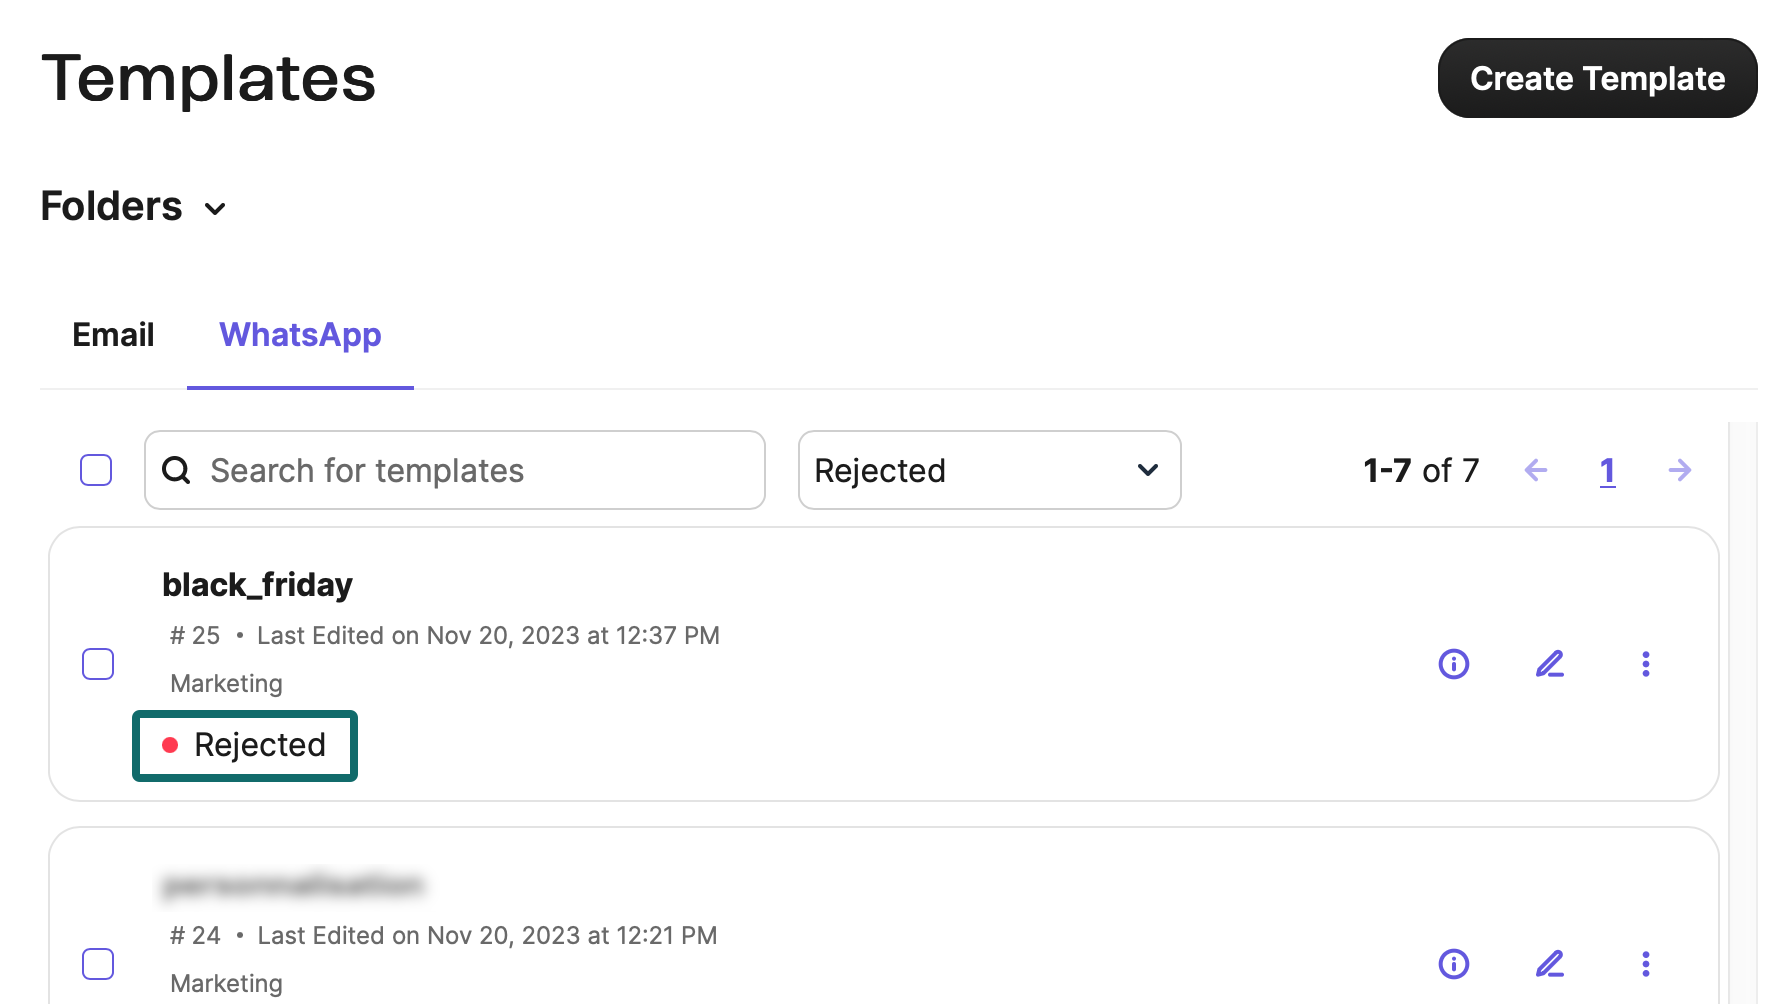The image size is (1782, 1004).
Task: Select the WhatsApp tab
Action: coord(300,335)
